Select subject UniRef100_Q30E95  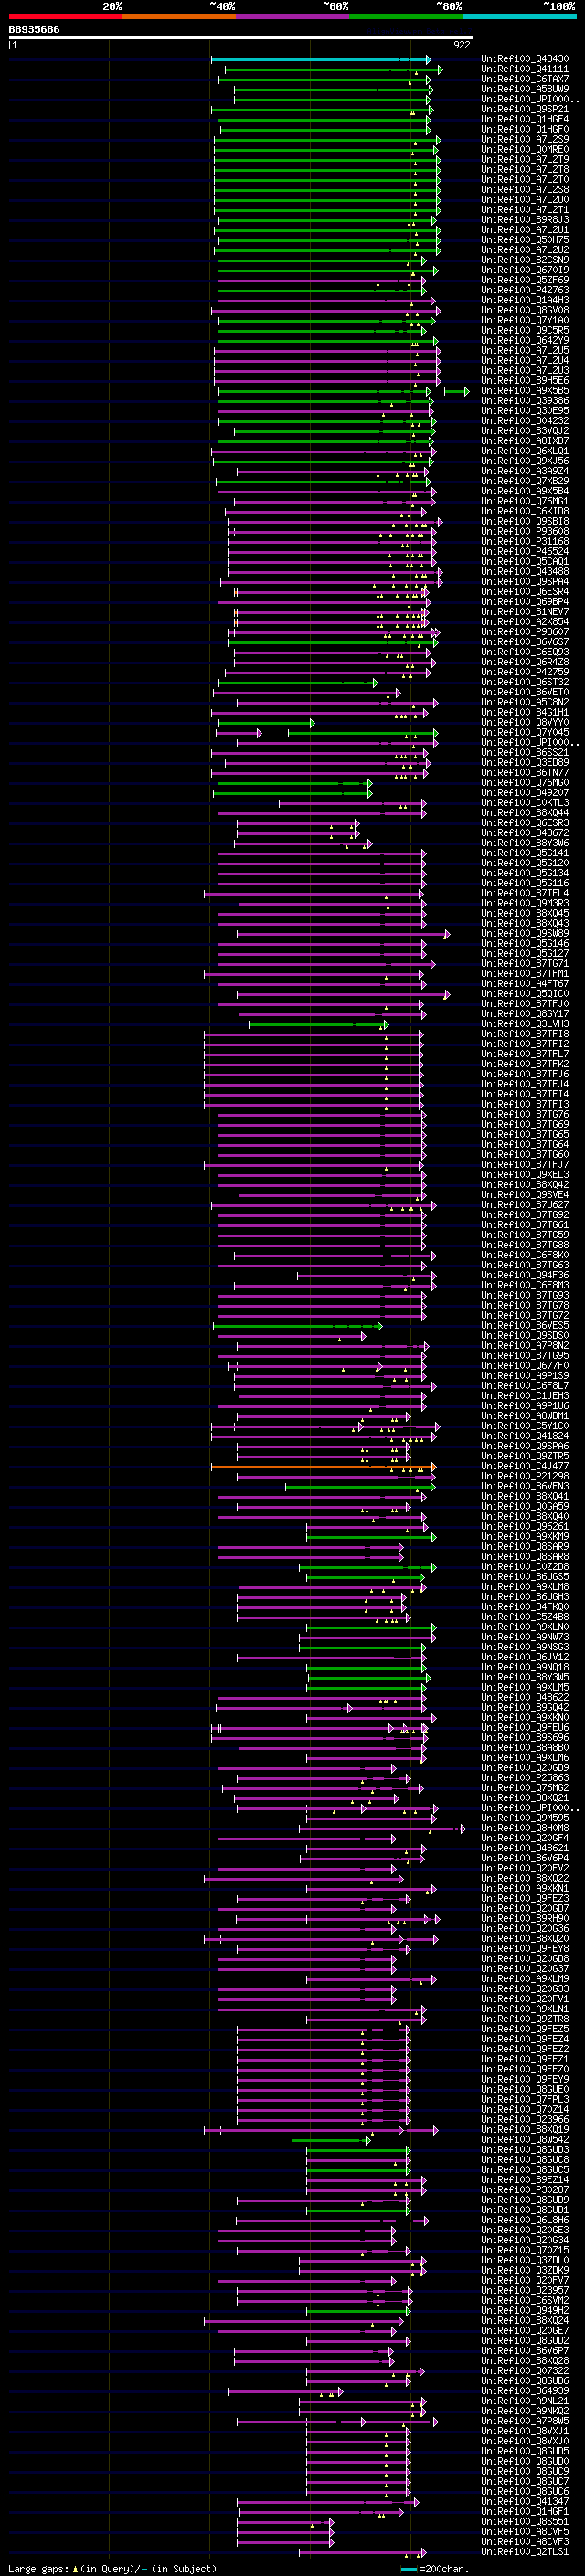[x=525, y=411]
